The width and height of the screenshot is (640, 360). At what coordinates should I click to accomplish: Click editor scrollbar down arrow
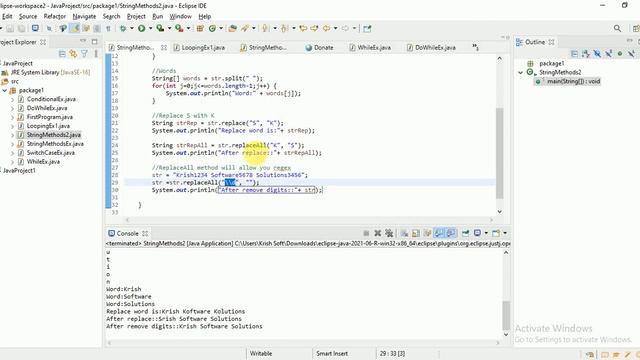(x=500, y=212)
